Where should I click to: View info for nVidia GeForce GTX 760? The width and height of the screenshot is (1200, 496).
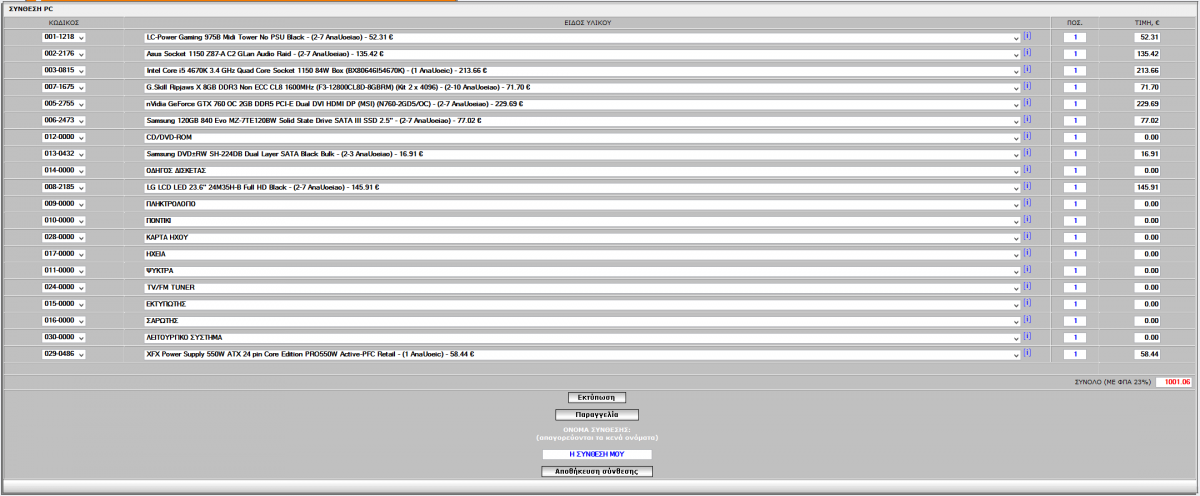pos(1026,103)
